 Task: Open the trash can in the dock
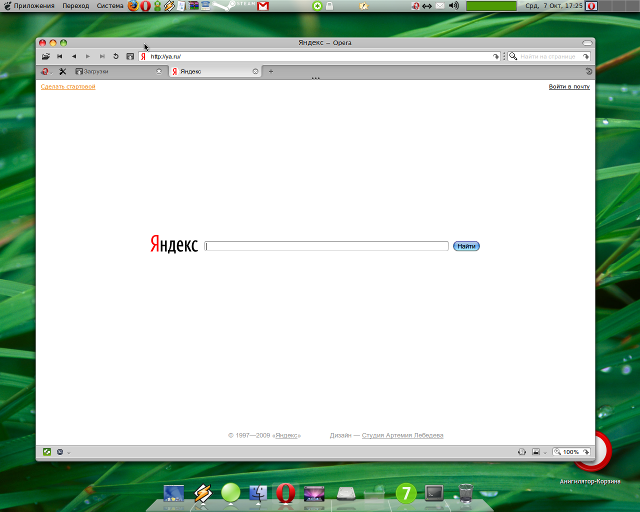click(x=466, y=493)
